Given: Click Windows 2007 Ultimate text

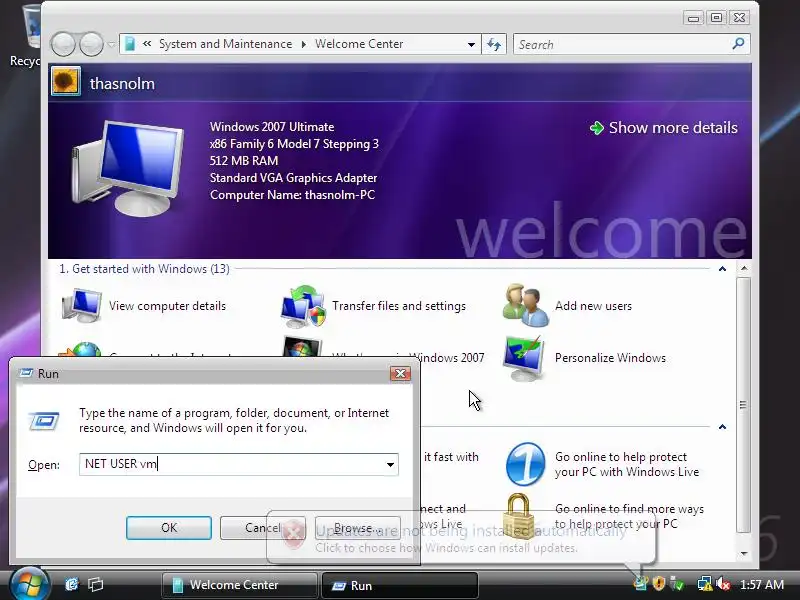Looking at the screenshot, I should (x=272, y=127).
